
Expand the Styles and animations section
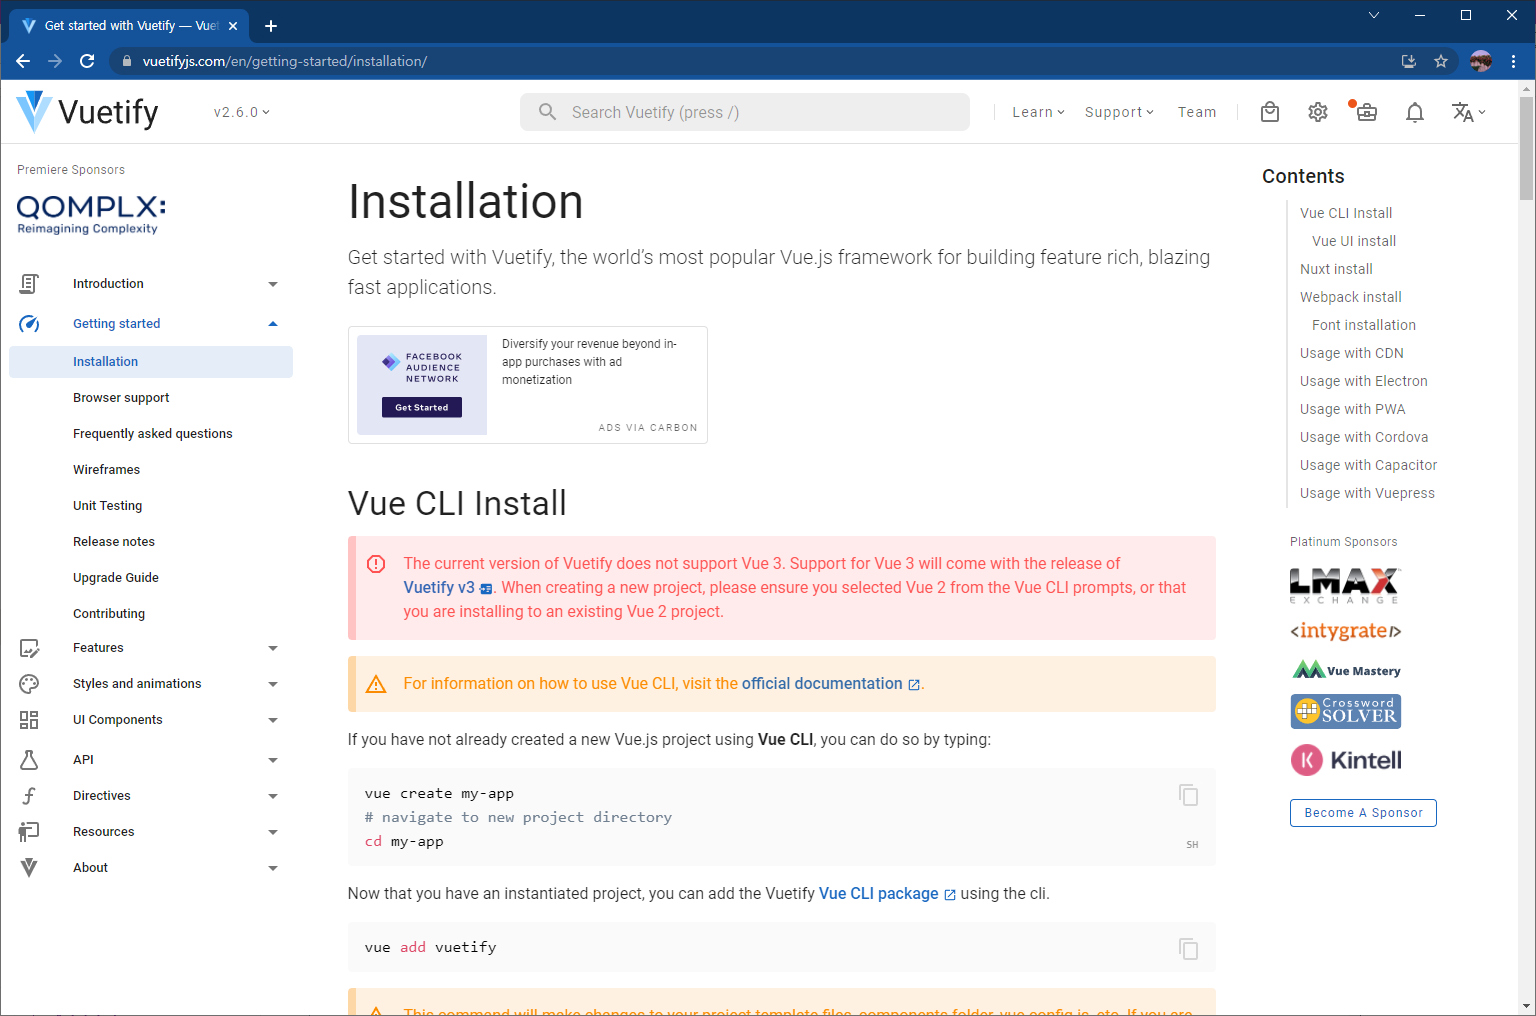(273, 684)
